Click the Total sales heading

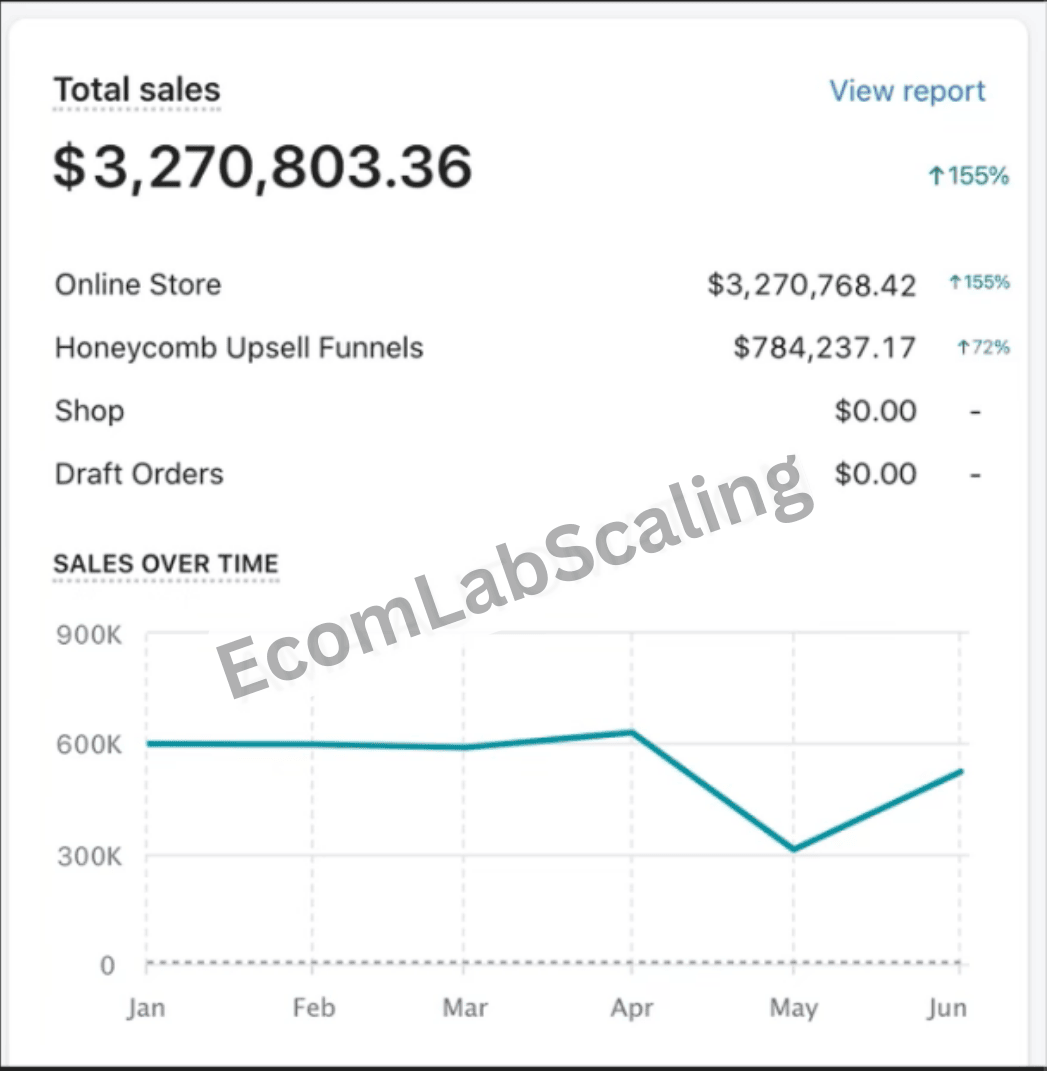pos(136,90)
